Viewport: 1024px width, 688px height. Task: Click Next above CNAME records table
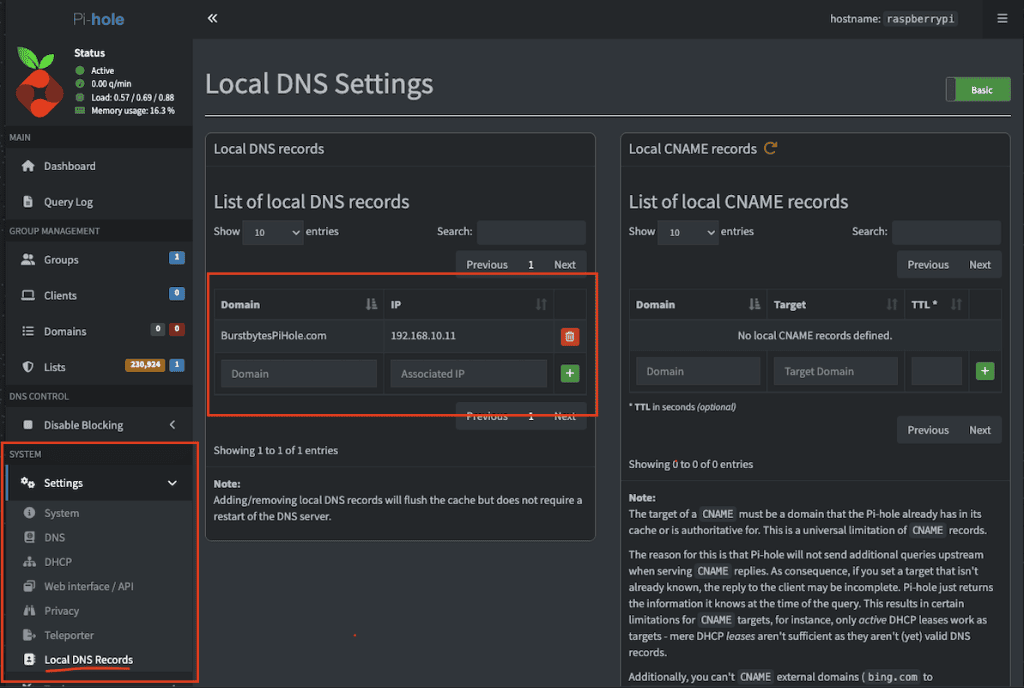(x=980, y=264)
